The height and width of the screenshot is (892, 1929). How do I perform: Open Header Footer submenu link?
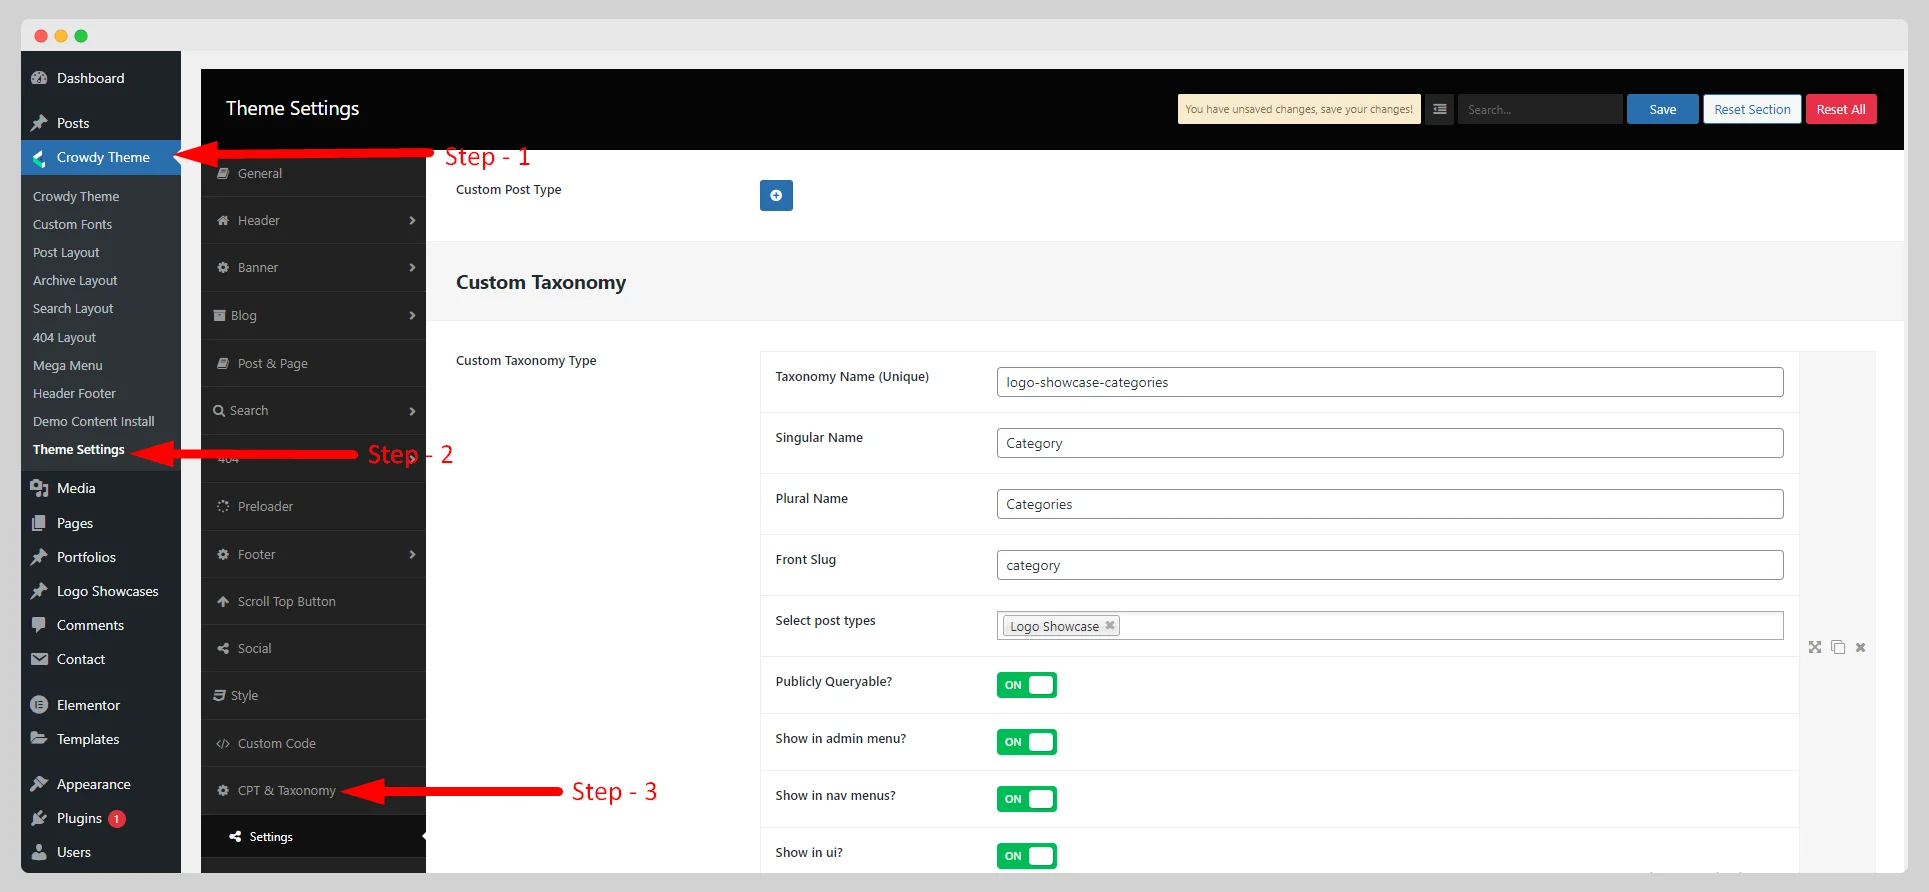pos(74,394)
